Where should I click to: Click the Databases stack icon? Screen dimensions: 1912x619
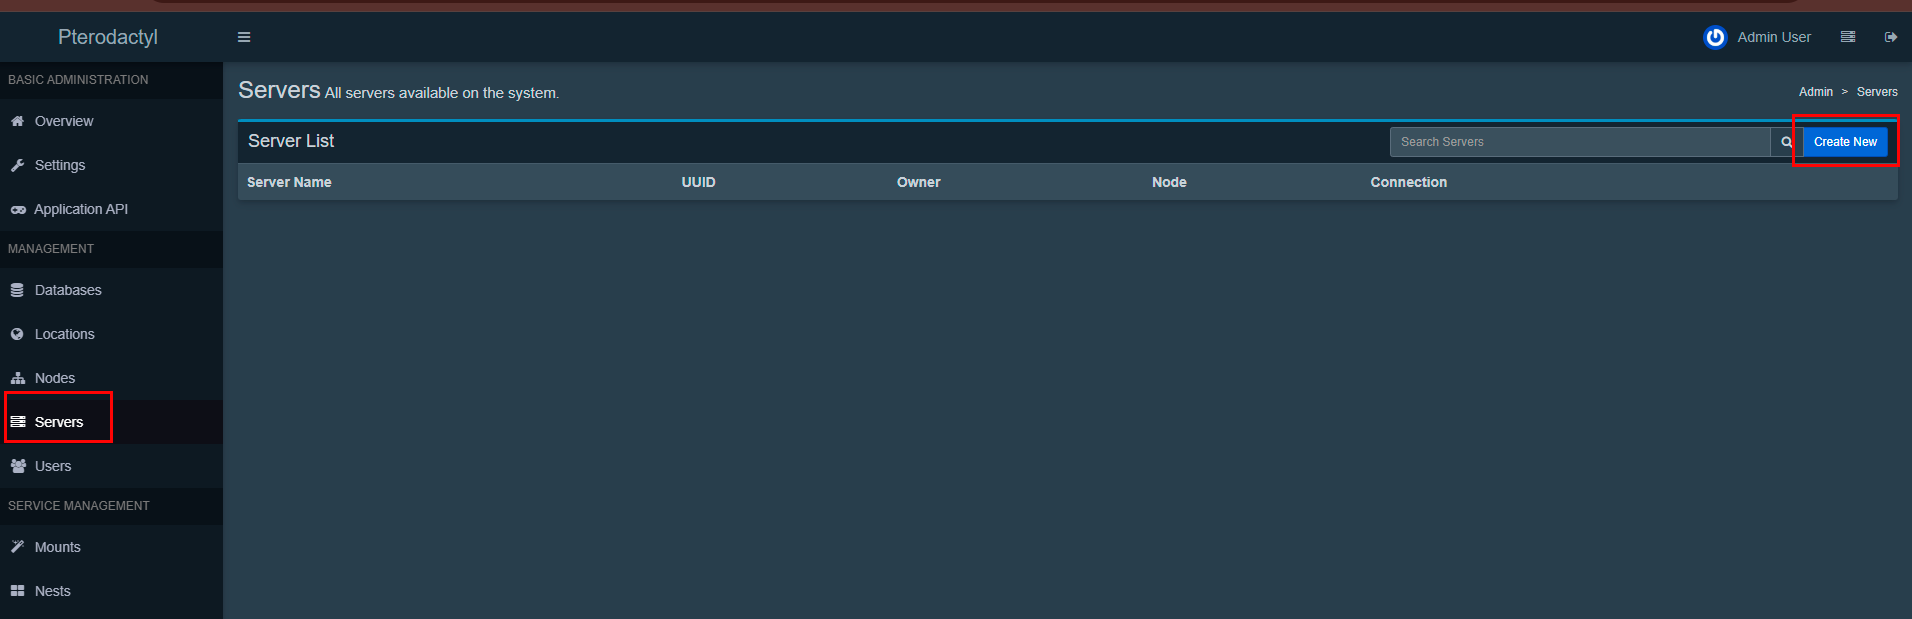point(17,290)
